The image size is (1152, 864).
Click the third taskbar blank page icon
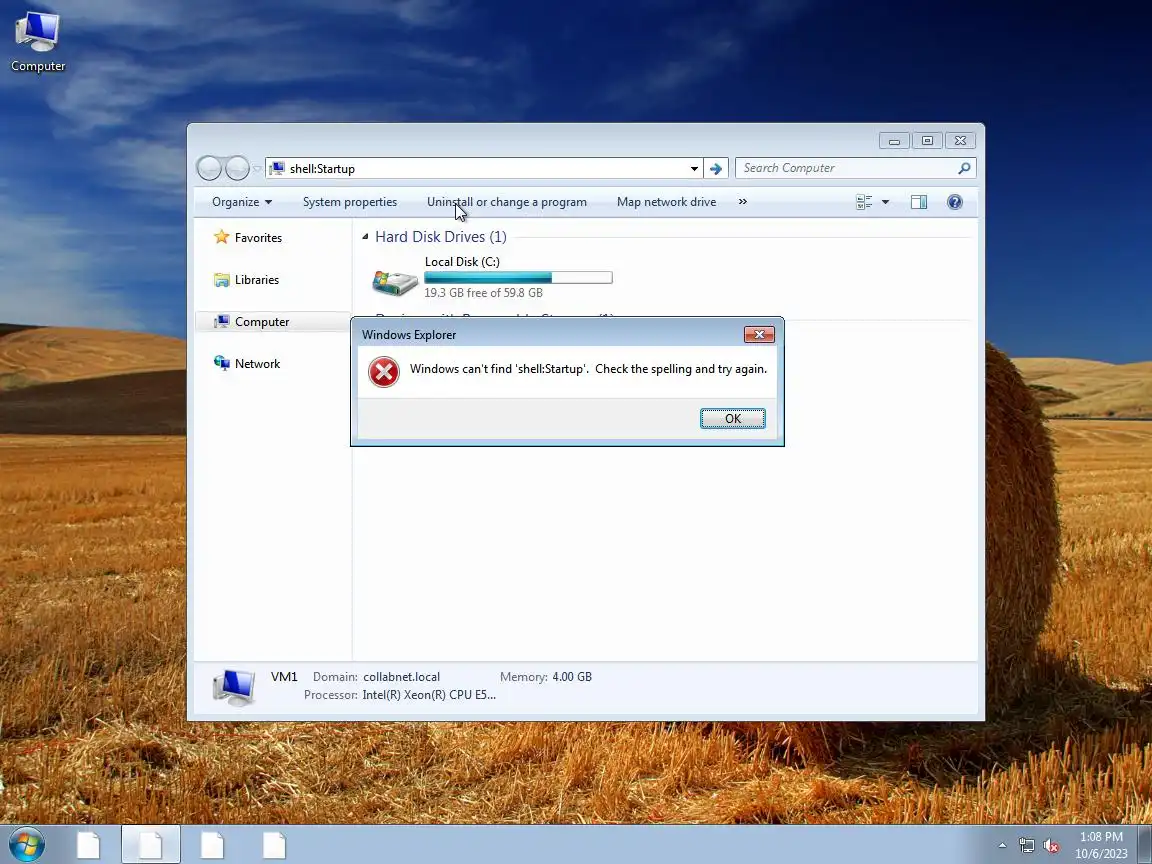tap(212, 845)
